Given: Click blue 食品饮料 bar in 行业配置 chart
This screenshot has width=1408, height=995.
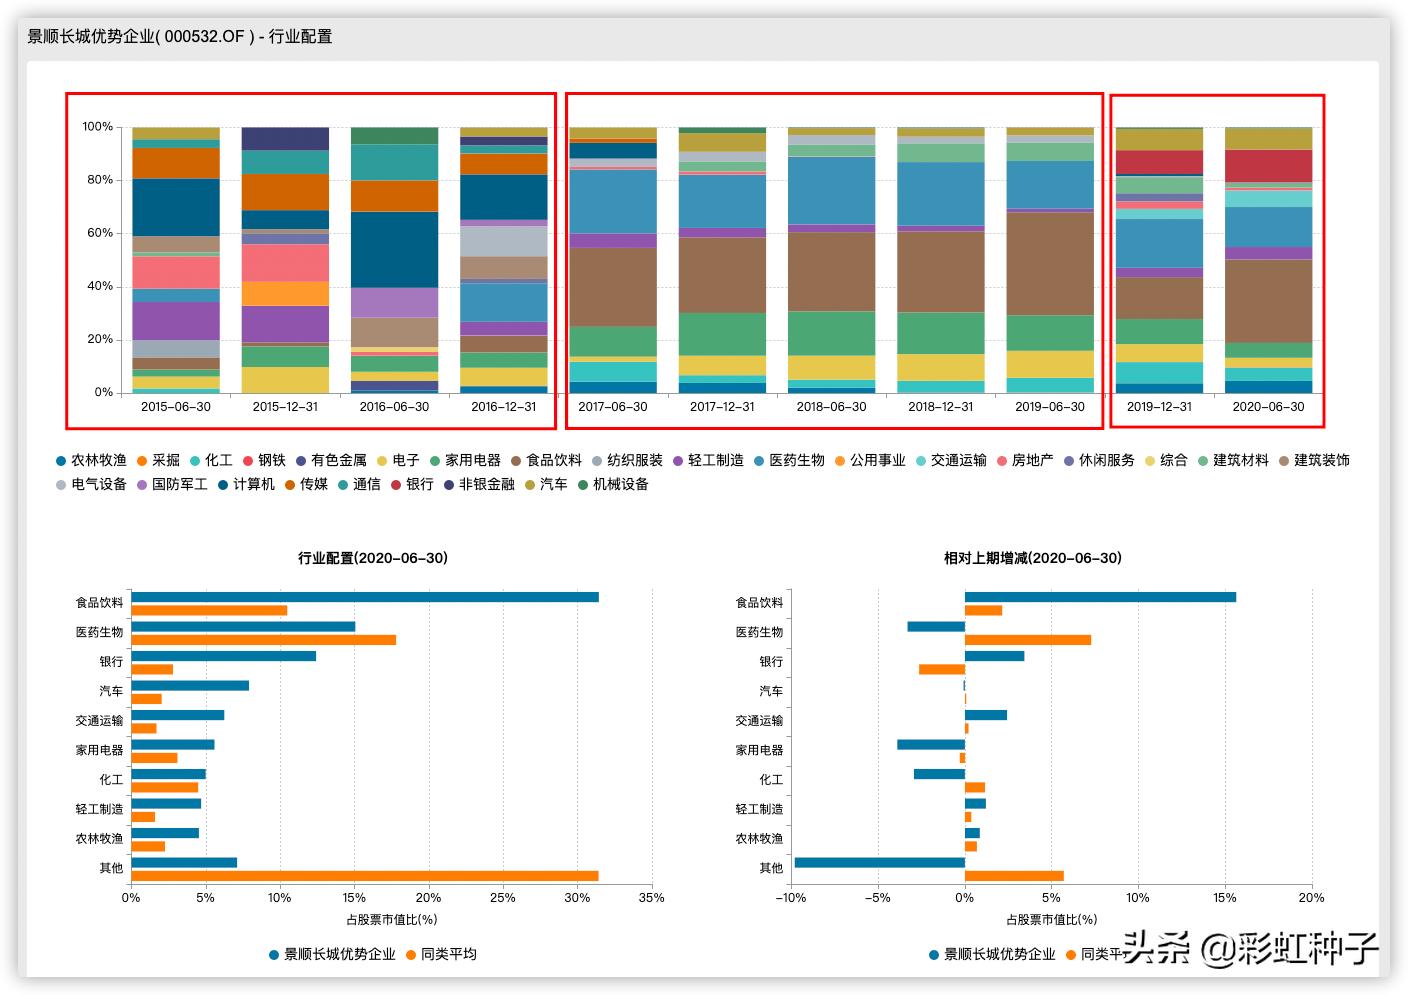Looking at the screenshot, I should pyautogui.click(x=365, y=597).
